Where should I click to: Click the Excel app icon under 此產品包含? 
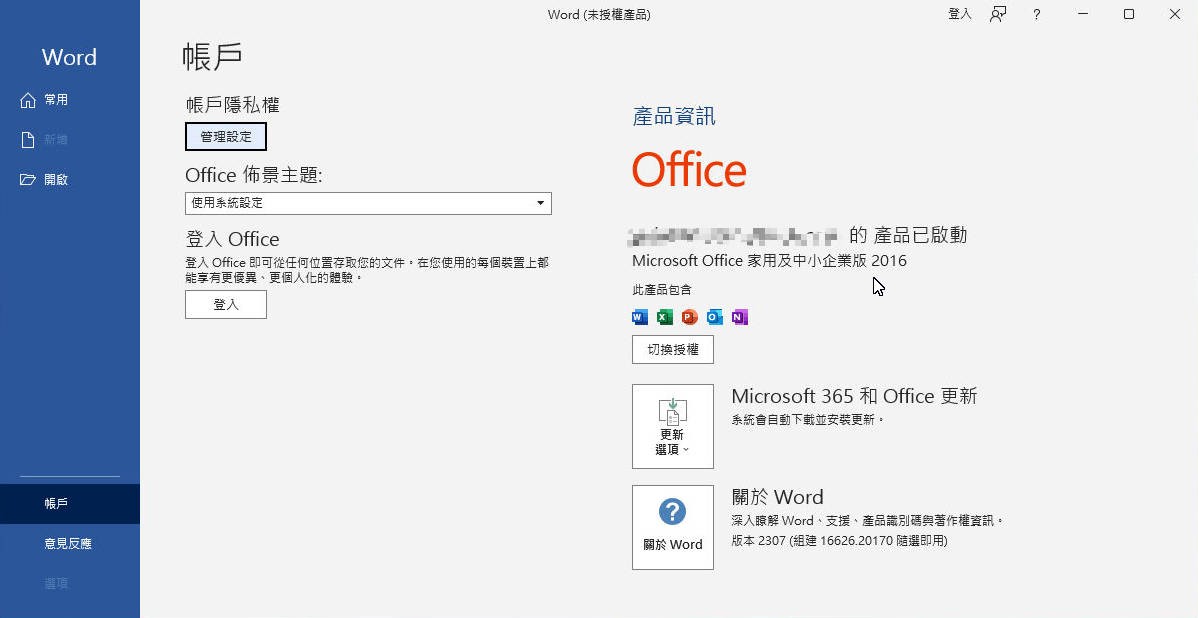pyautogui.click(x=665, y=317)
